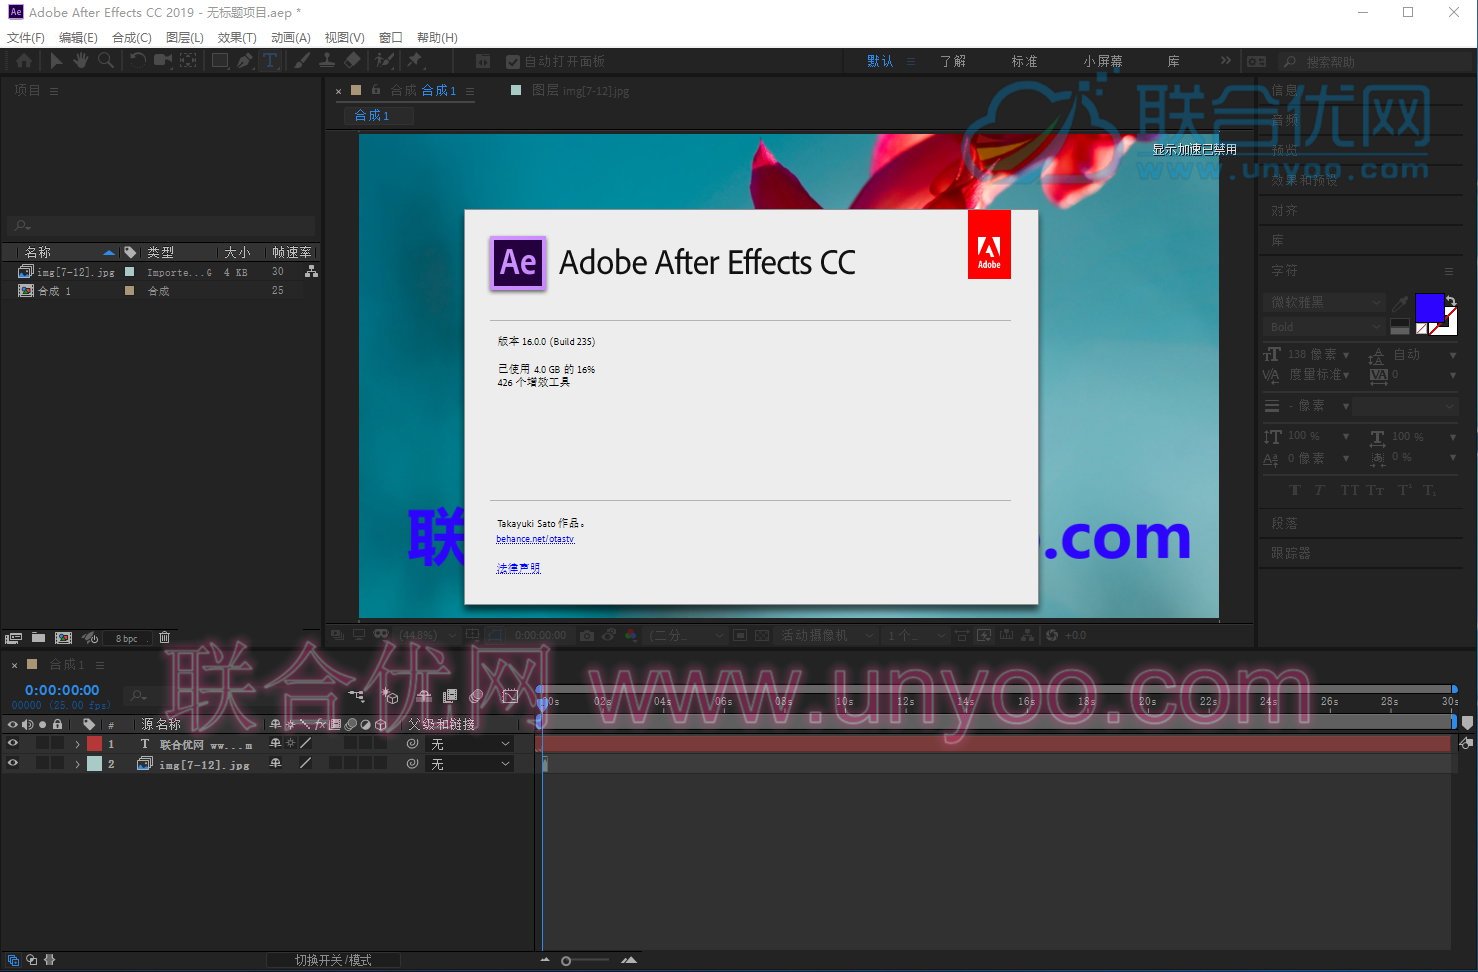The width and height of the screenshot is (1478, 972).
Task: Toggle lock box for text layer 1
Action: pos(58,744)
